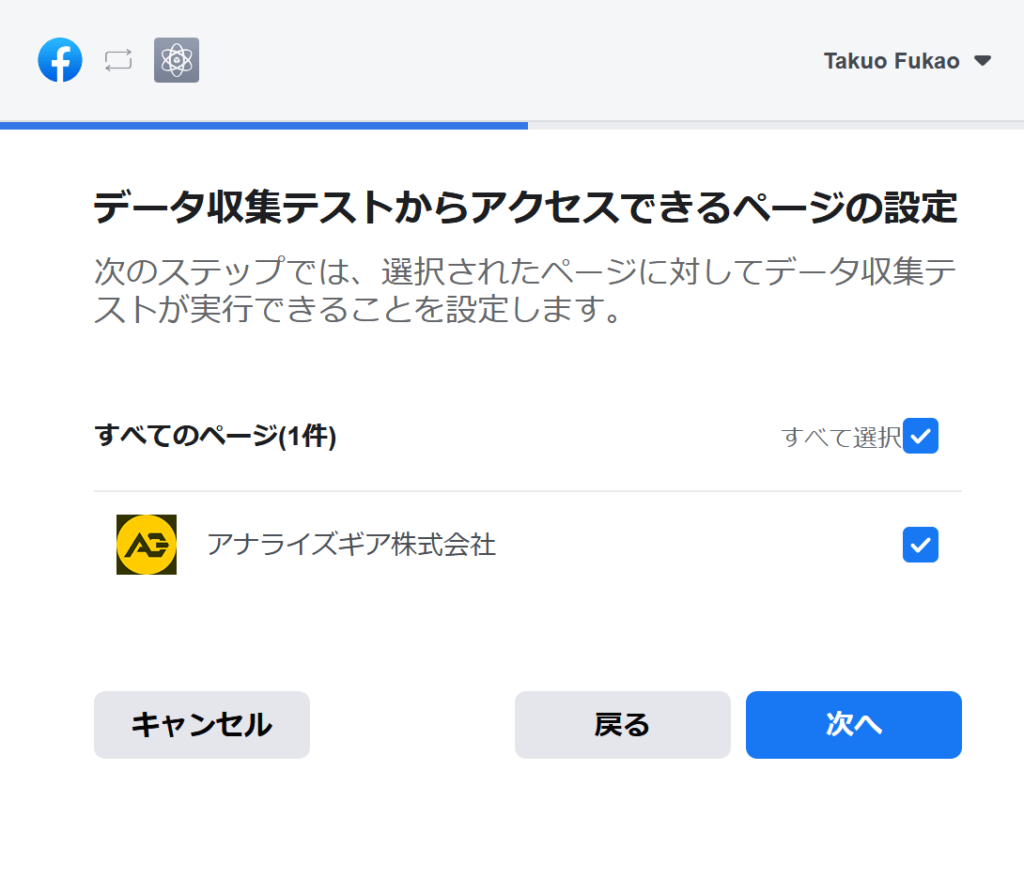Click the gray atom app icon
The image size is (1024, 894).
tap(176, 60)
